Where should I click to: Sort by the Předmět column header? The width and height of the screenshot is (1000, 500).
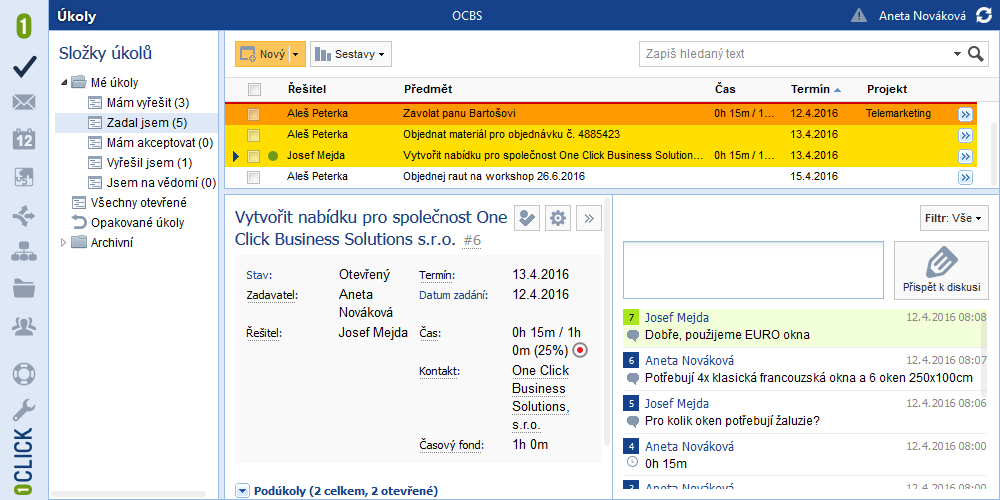pos(428,89)
